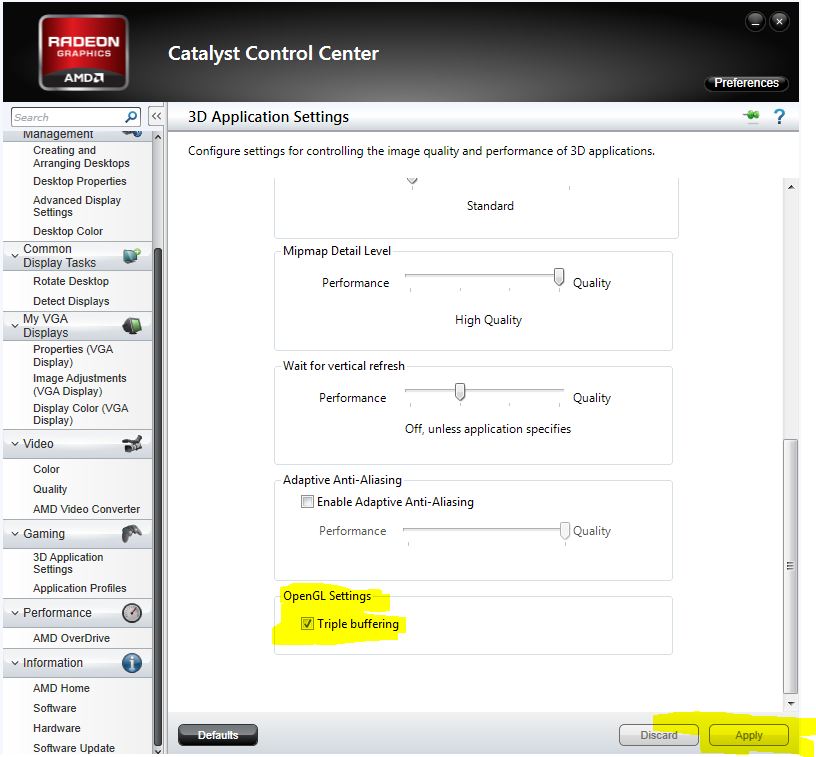Collapse Common Display Tasks section

[15, 255]
